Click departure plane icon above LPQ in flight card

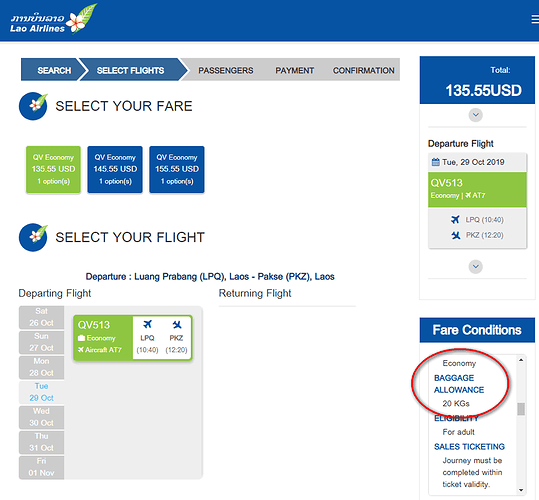click(x=147, y=324)
